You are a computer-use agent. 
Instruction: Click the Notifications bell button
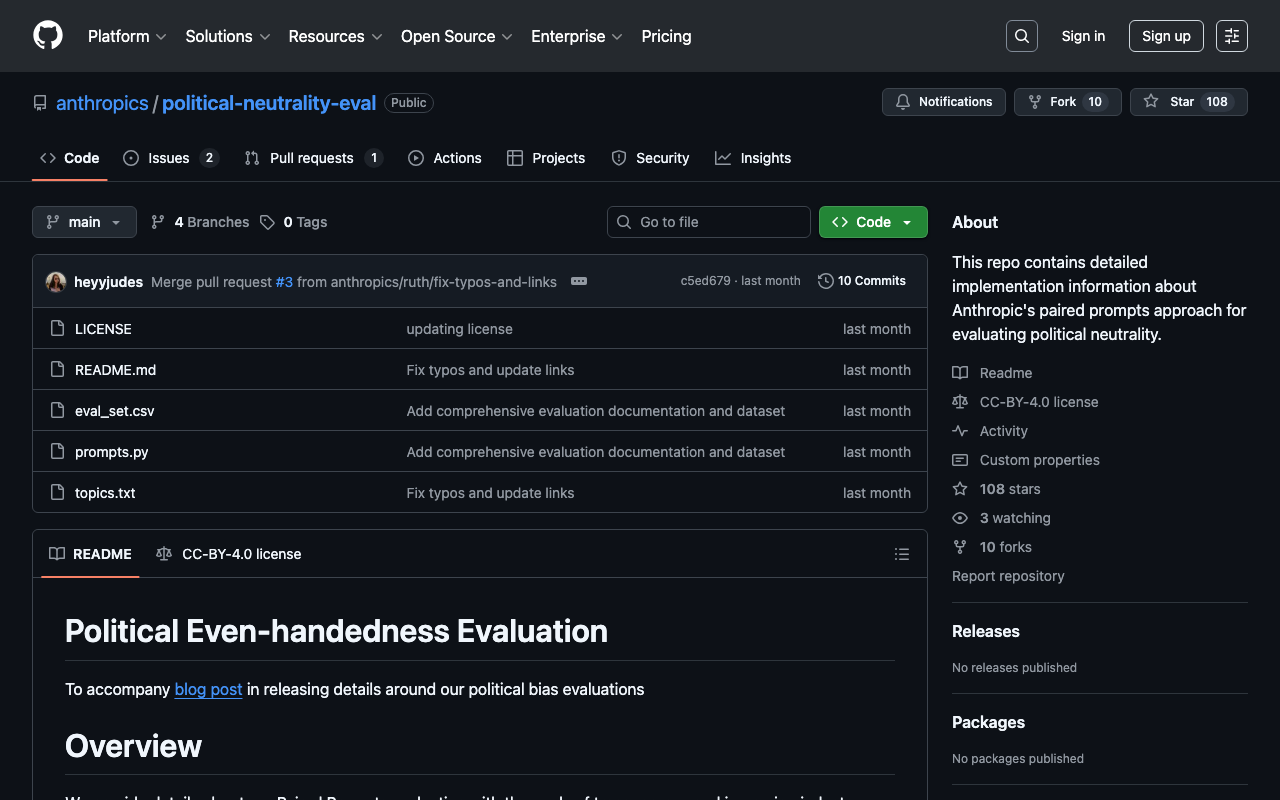[943, 102]
